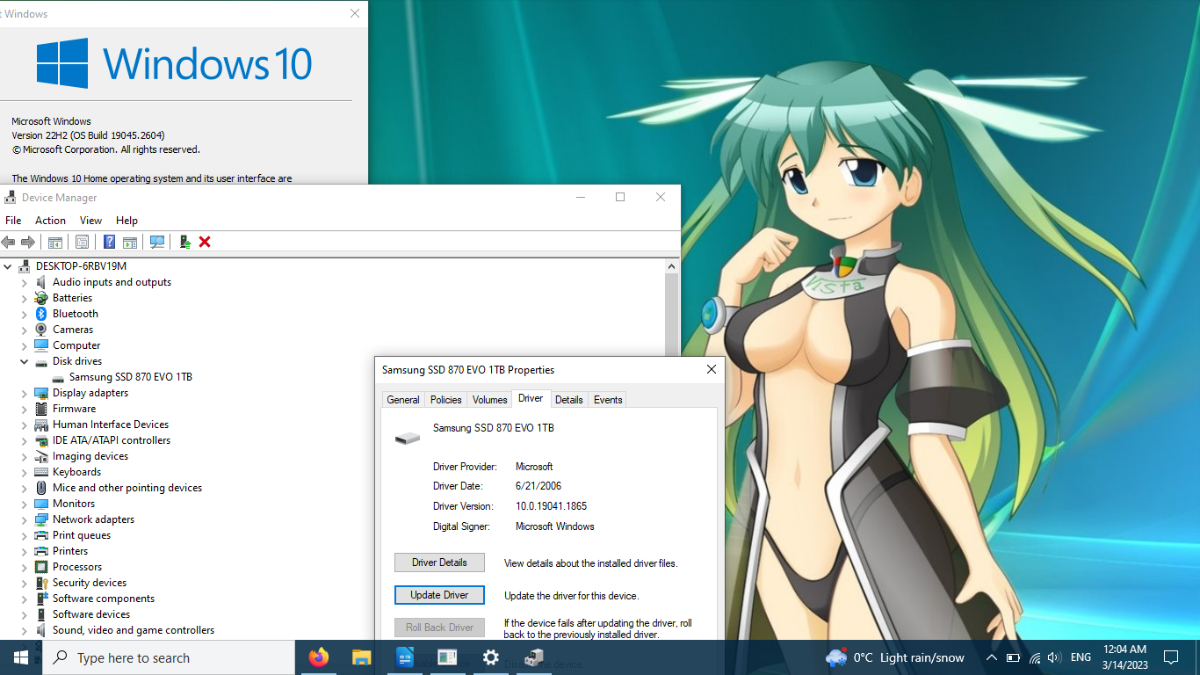
Task: Expand the Network adapters node
Action: [25, 520]
